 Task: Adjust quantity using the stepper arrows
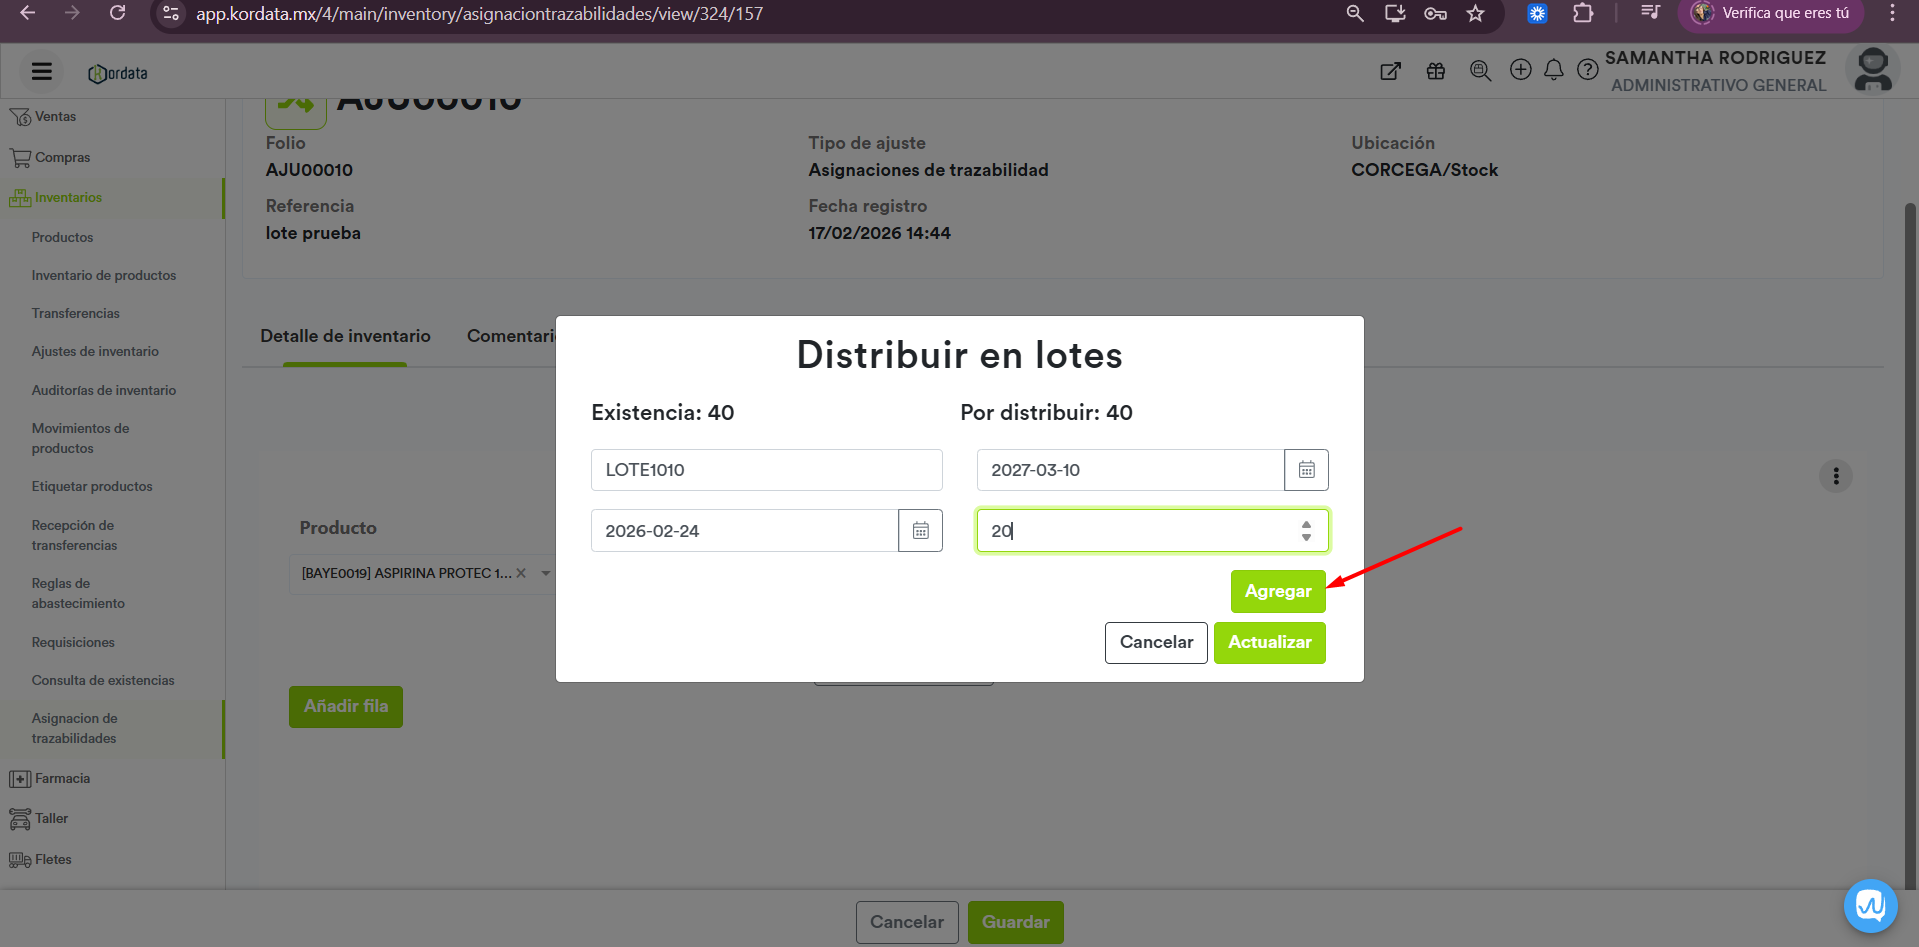coord(1306,531)
